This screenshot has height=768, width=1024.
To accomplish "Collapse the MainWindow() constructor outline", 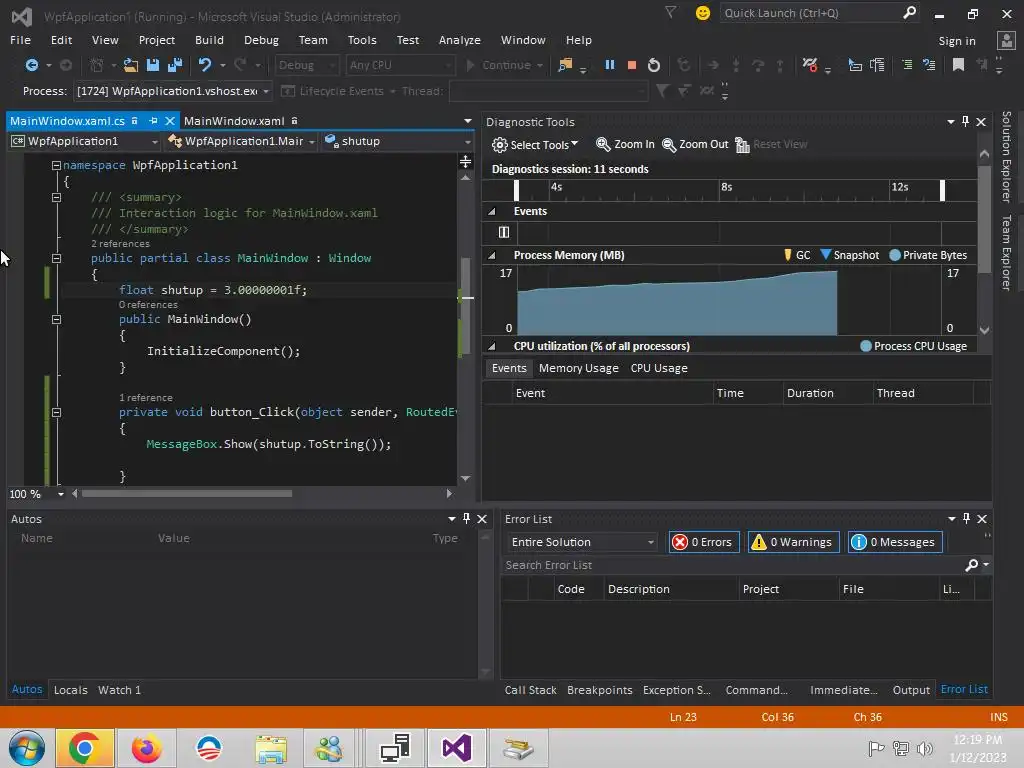I will (56, 319).
